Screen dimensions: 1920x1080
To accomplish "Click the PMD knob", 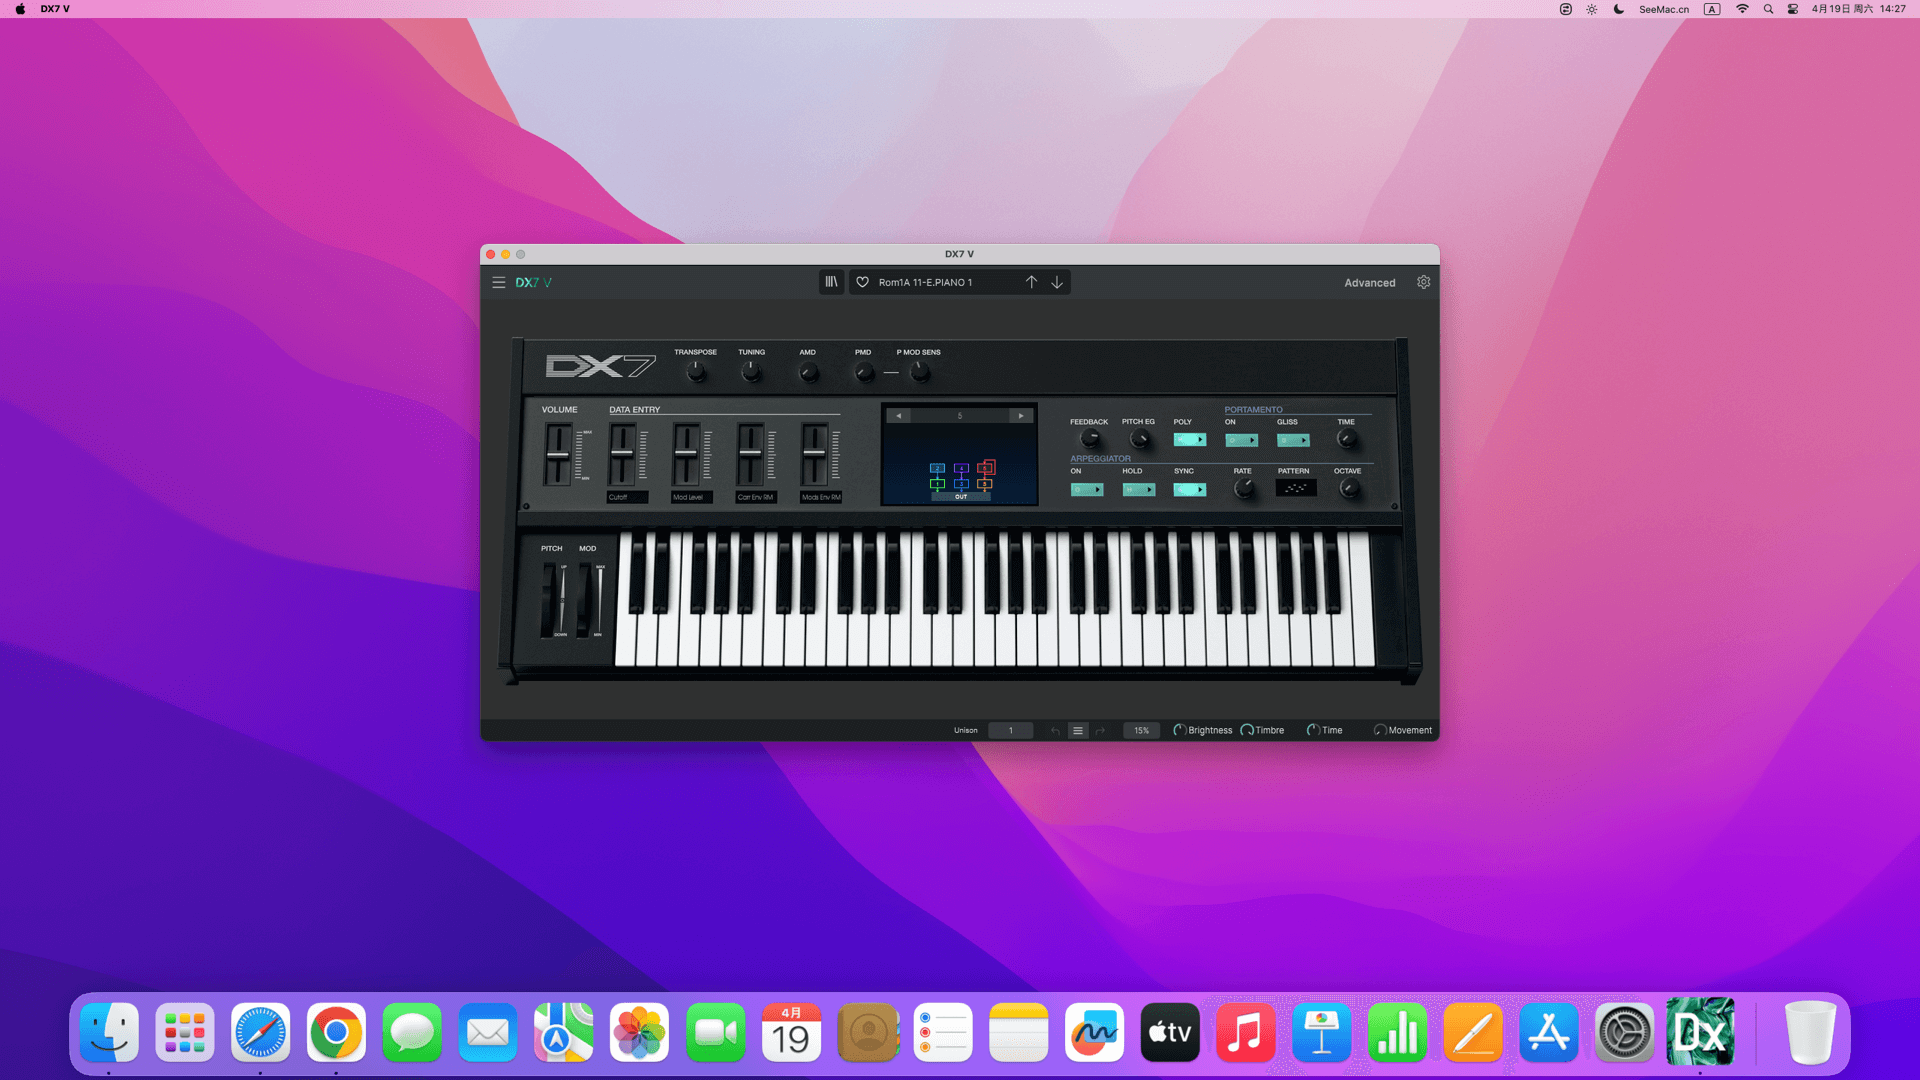I will pos(864,372).
